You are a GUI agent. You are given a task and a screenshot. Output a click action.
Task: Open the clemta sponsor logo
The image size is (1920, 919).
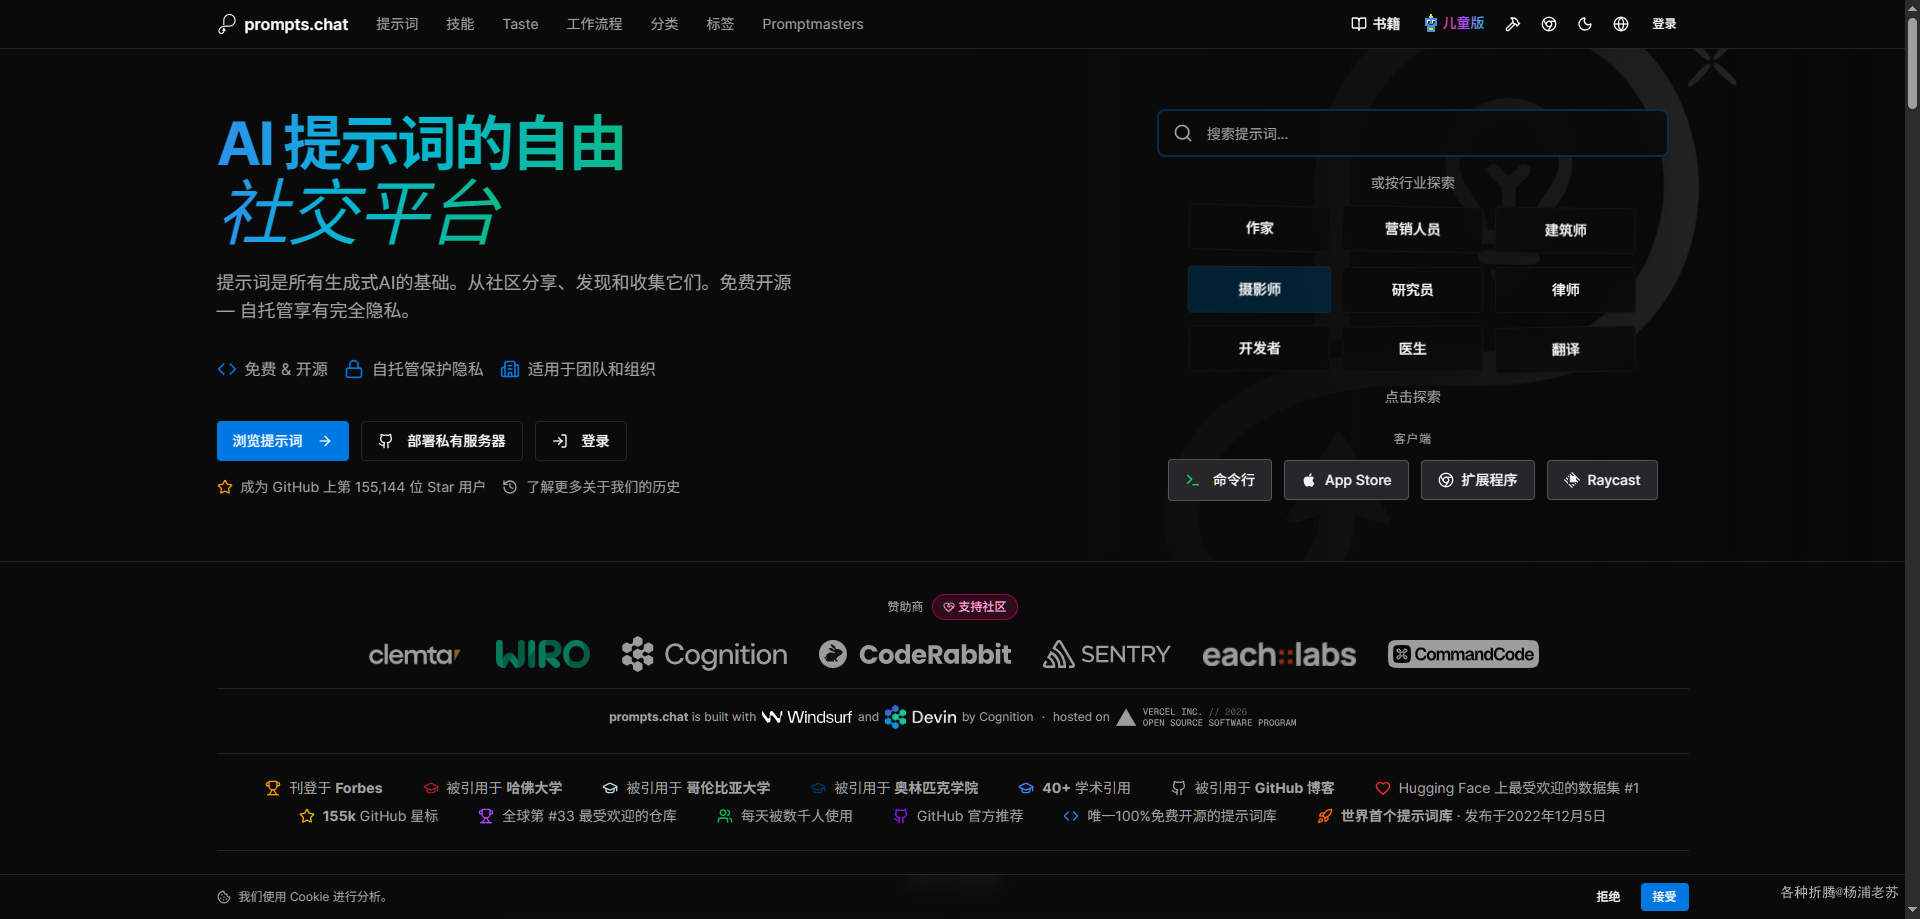coord(414,655)
